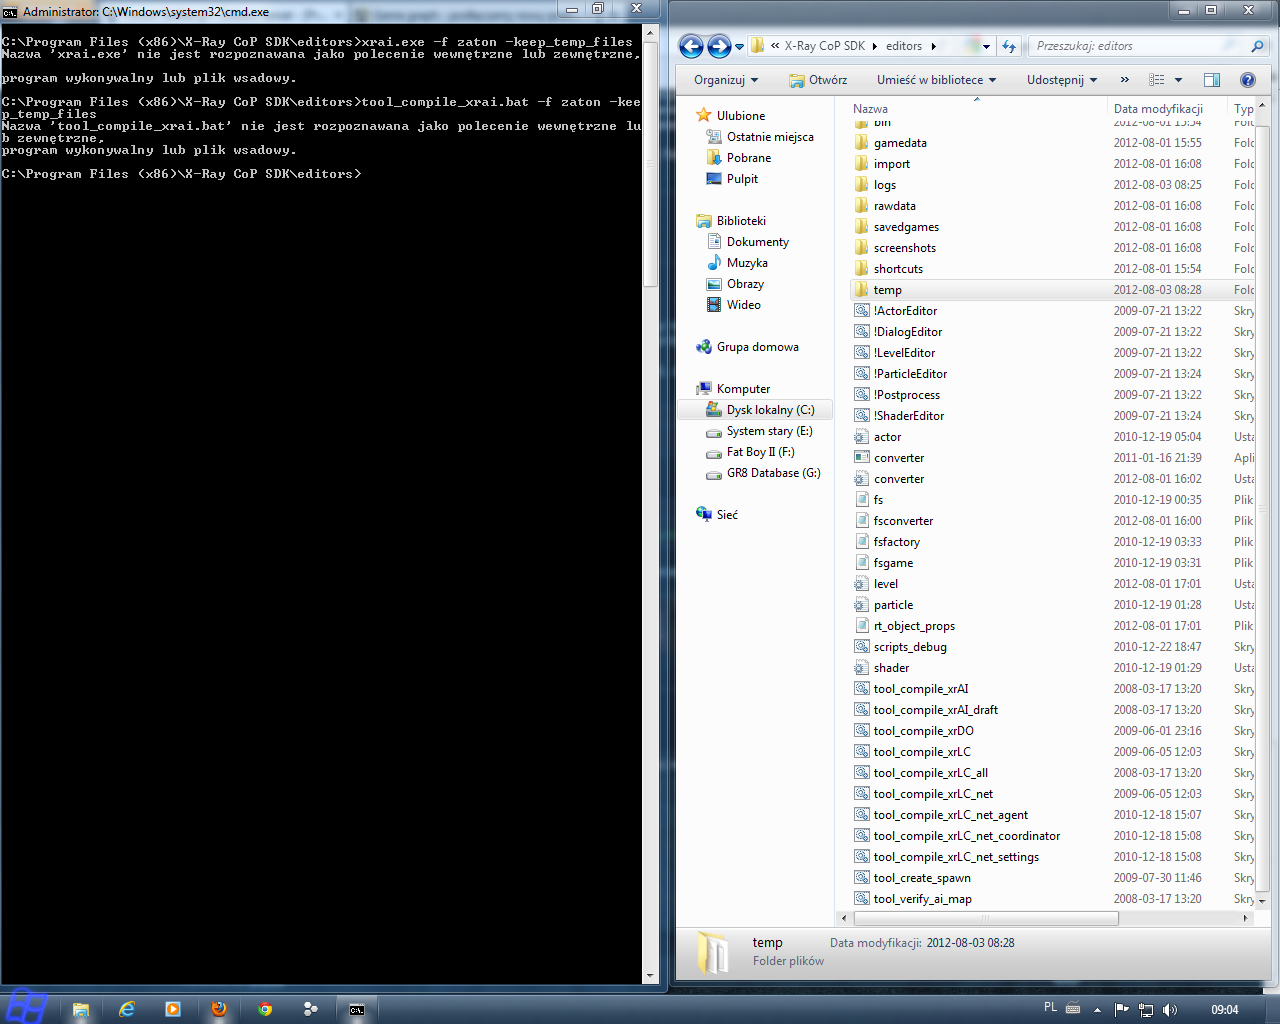Click the volume speaker tray icon
Image resolution: width=1280 pixels, height=1024 pixels.
tap(1170, 1009)
